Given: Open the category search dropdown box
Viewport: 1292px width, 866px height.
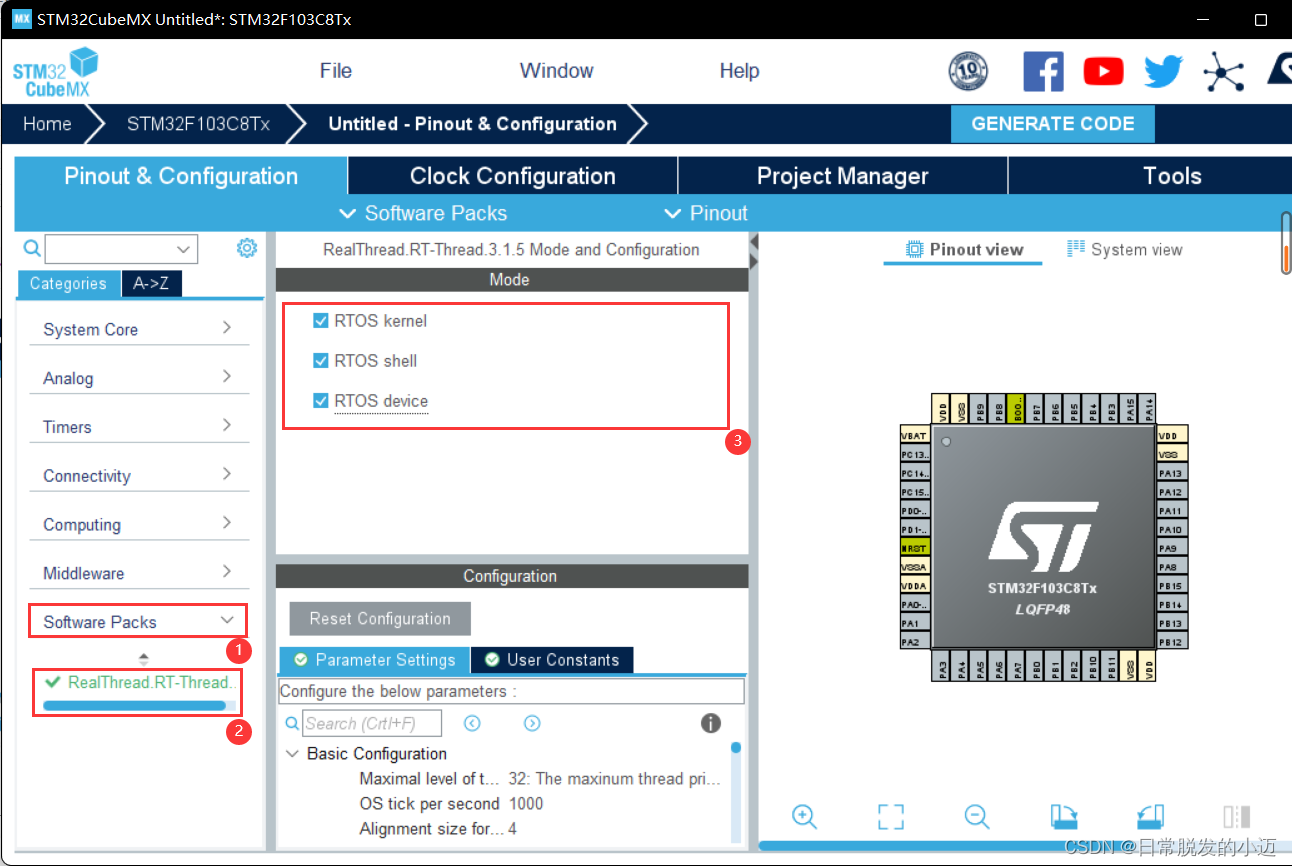Looking at the screenshot, I should (121, 248).
